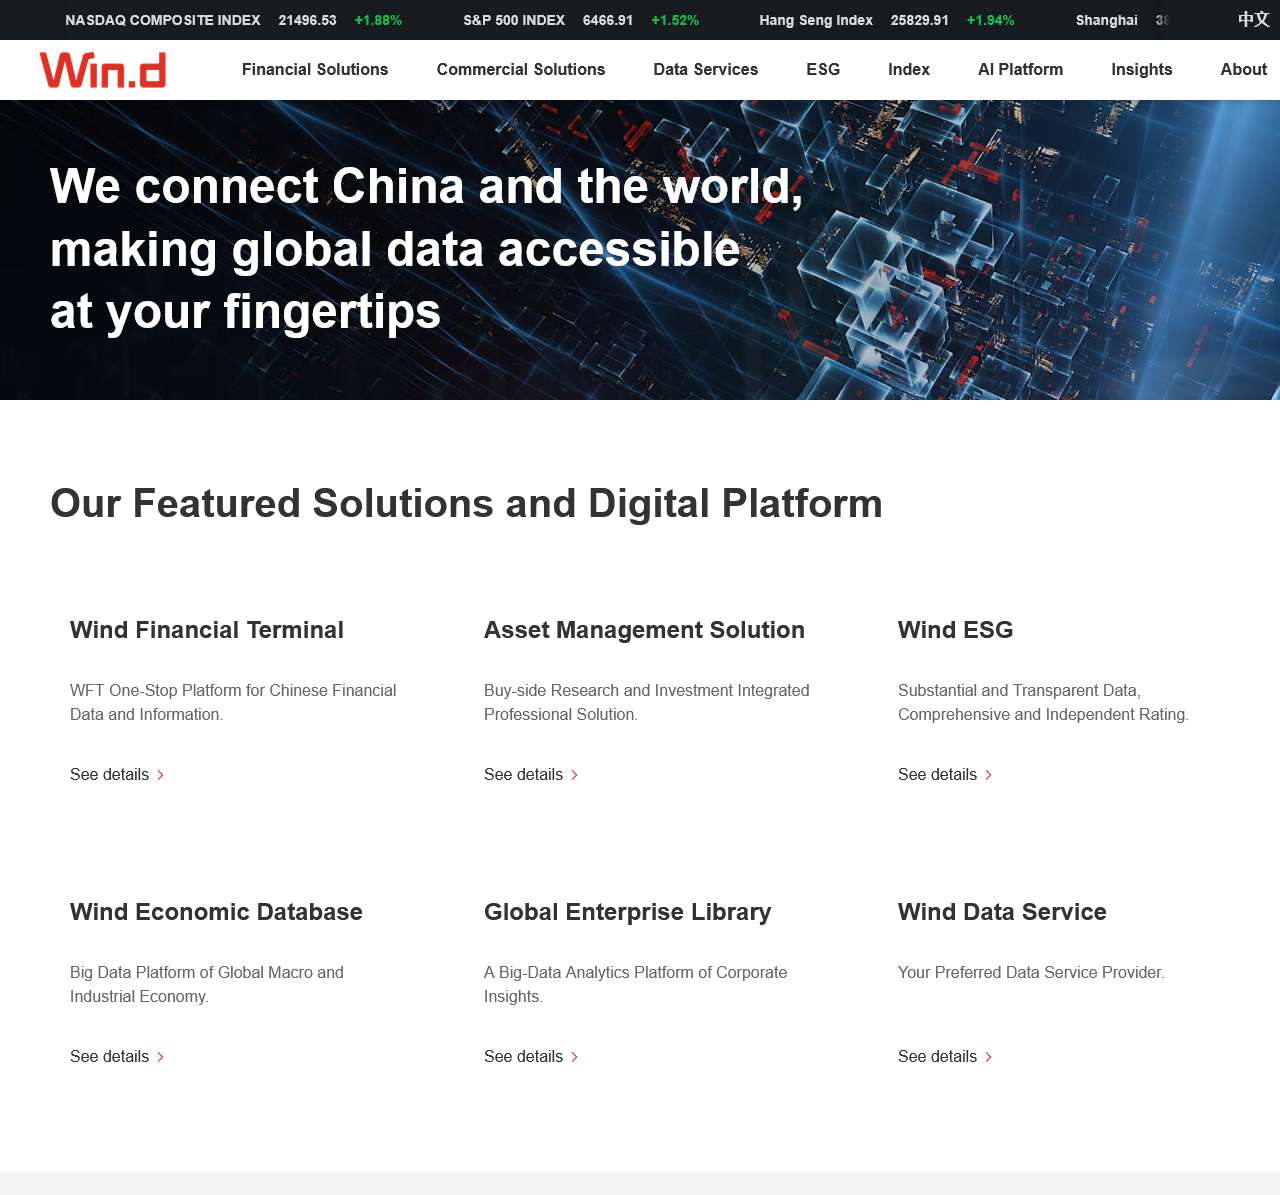Click red chevron beside Asset Management details
The height and width of the screenshot is (1195, 1280).
click(574, 775)
